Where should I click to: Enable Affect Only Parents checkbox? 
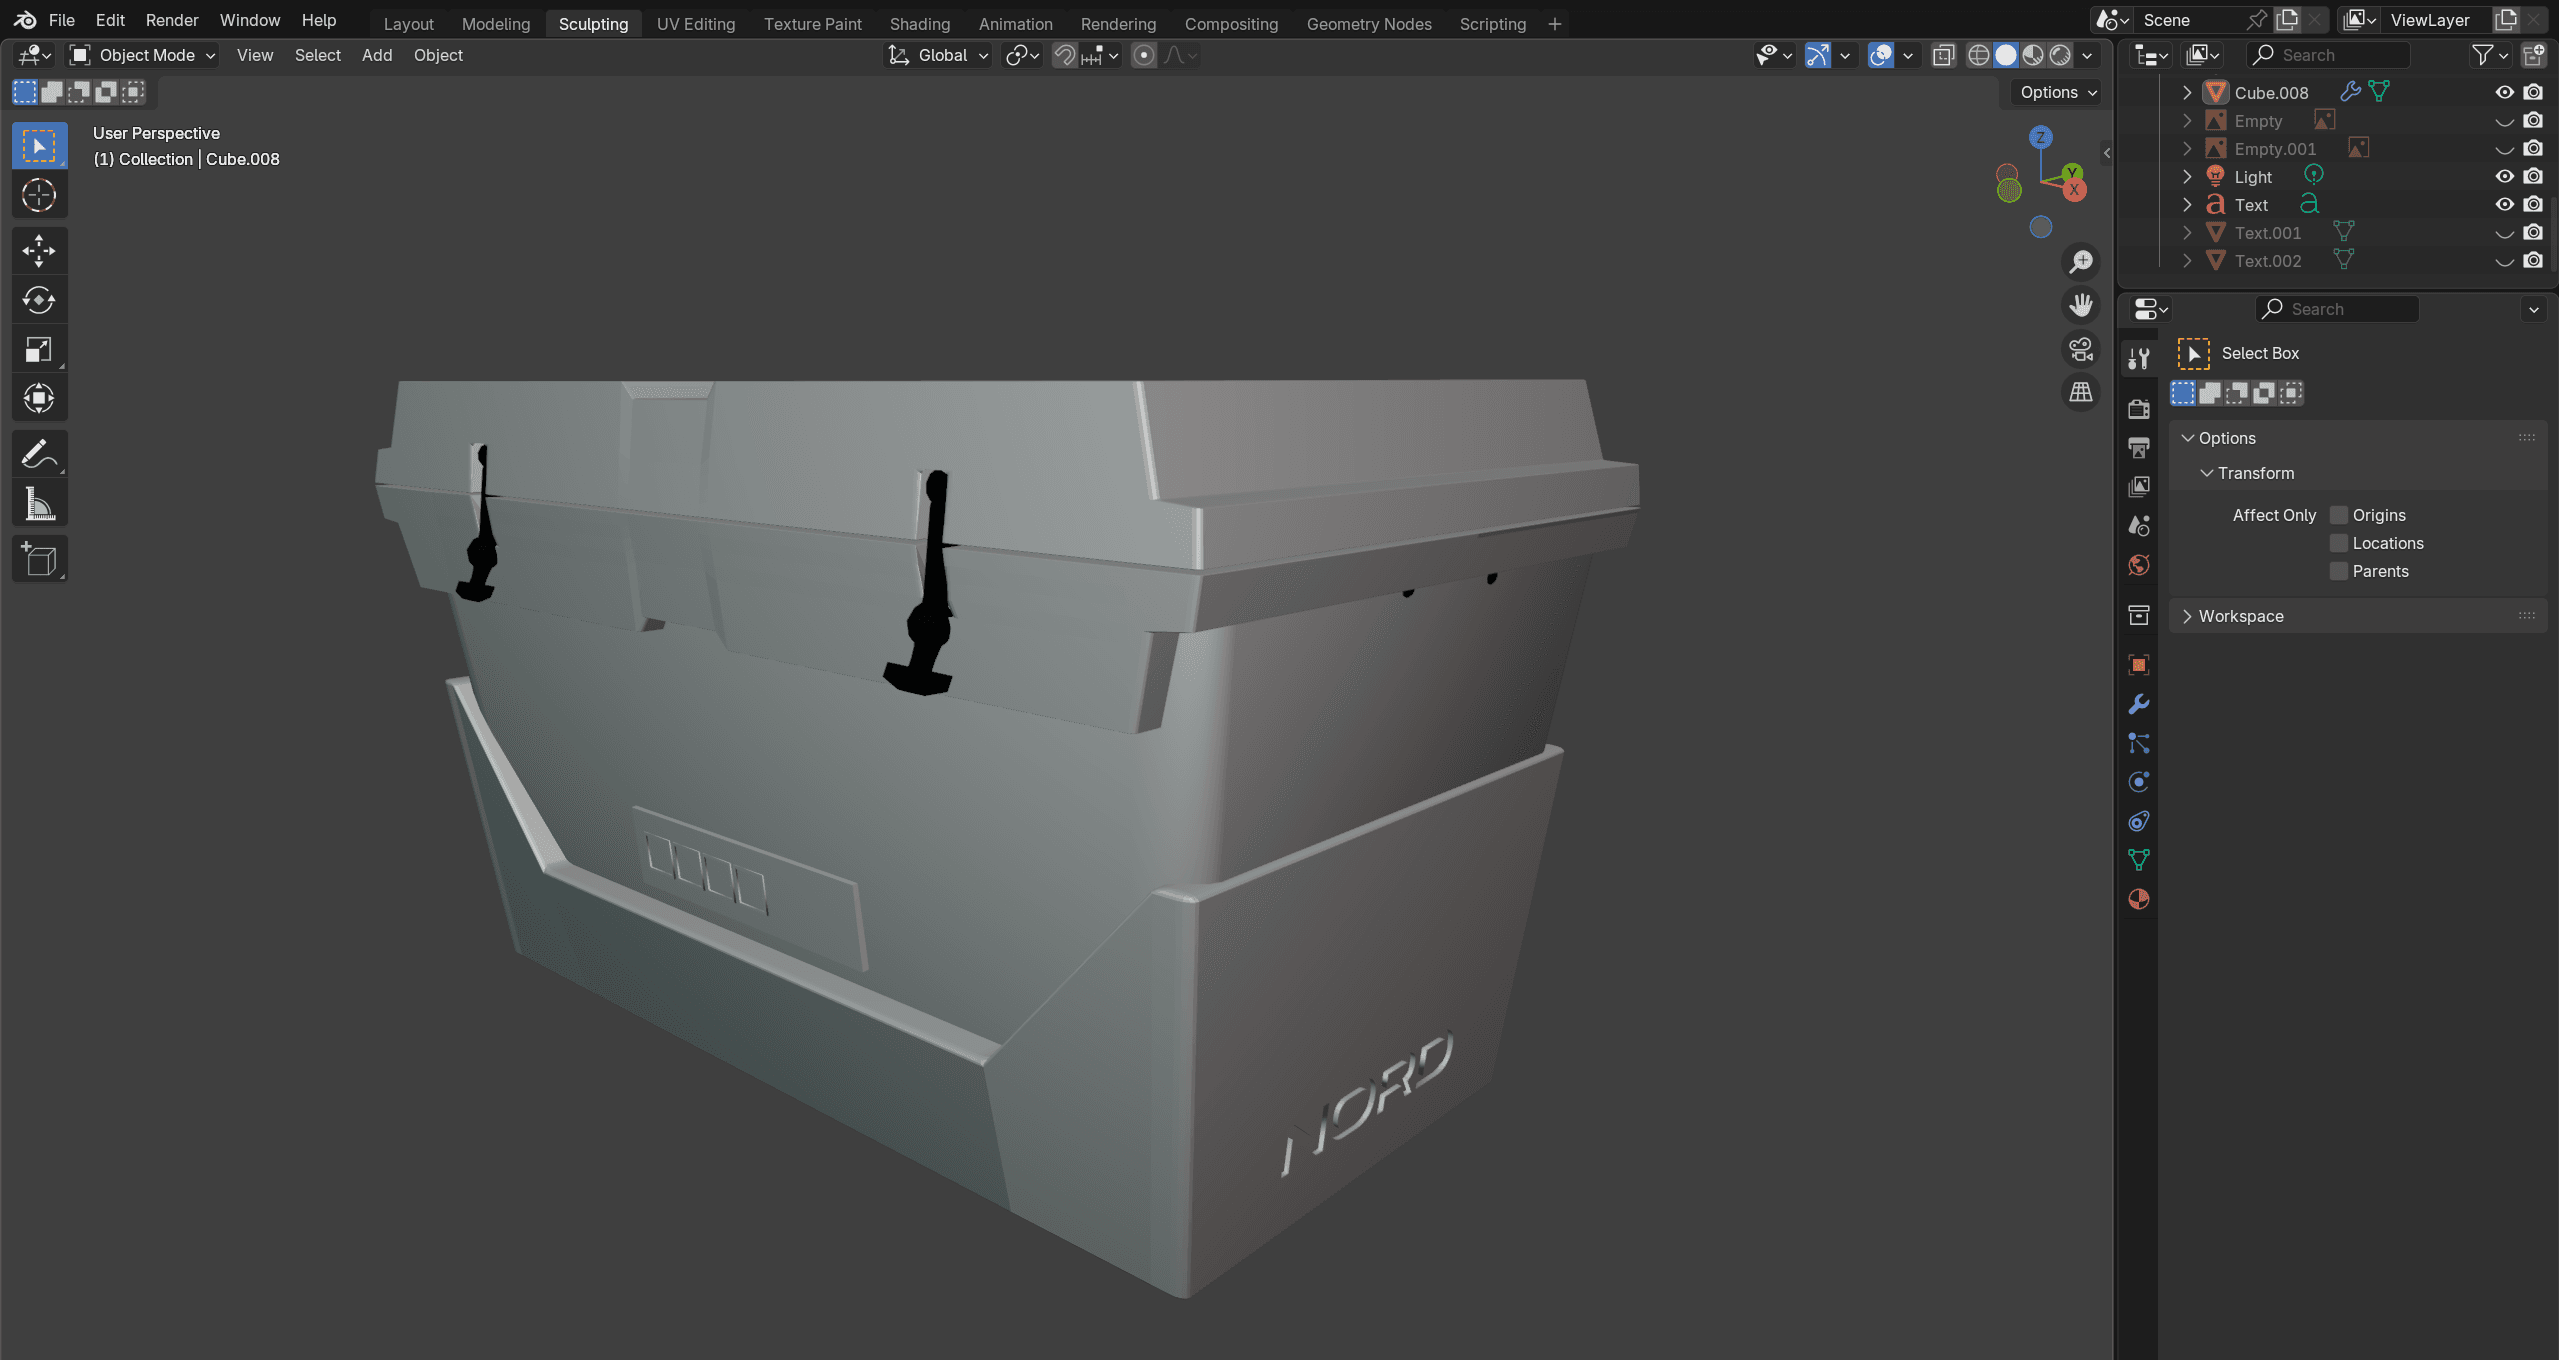(x=2339, y=571)
